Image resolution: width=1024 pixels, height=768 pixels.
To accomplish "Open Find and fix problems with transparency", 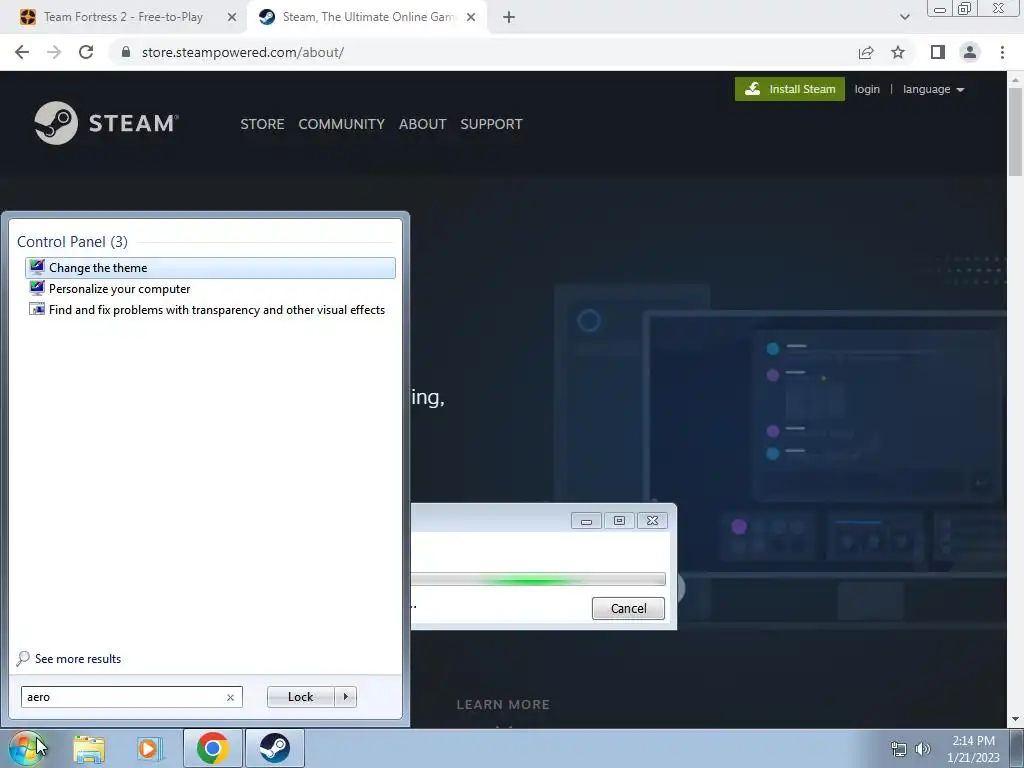I will [x=207, y=310].
